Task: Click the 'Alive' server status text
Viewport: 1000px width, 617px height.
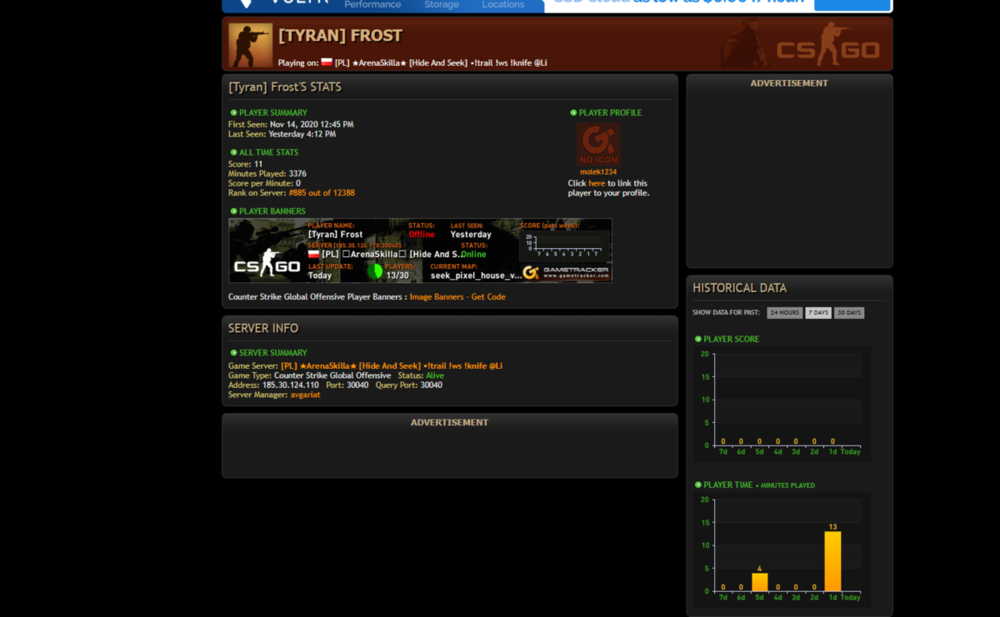Action: [434, 375]
